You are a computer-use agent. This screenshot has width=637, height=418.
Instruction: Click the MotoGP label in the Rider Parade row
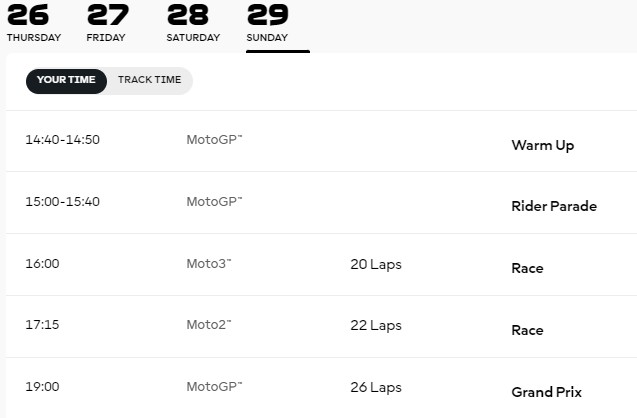tap(214, 201)
